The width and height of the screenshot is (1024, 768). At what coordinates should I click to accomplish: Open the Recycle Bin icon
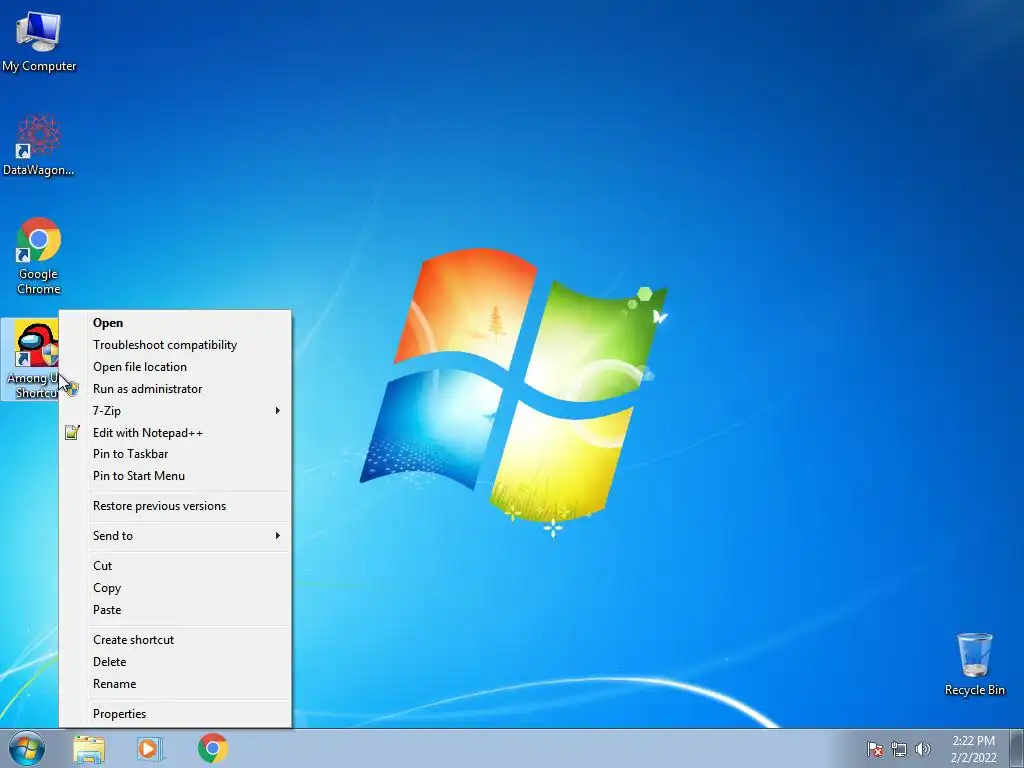coord(974,664)
